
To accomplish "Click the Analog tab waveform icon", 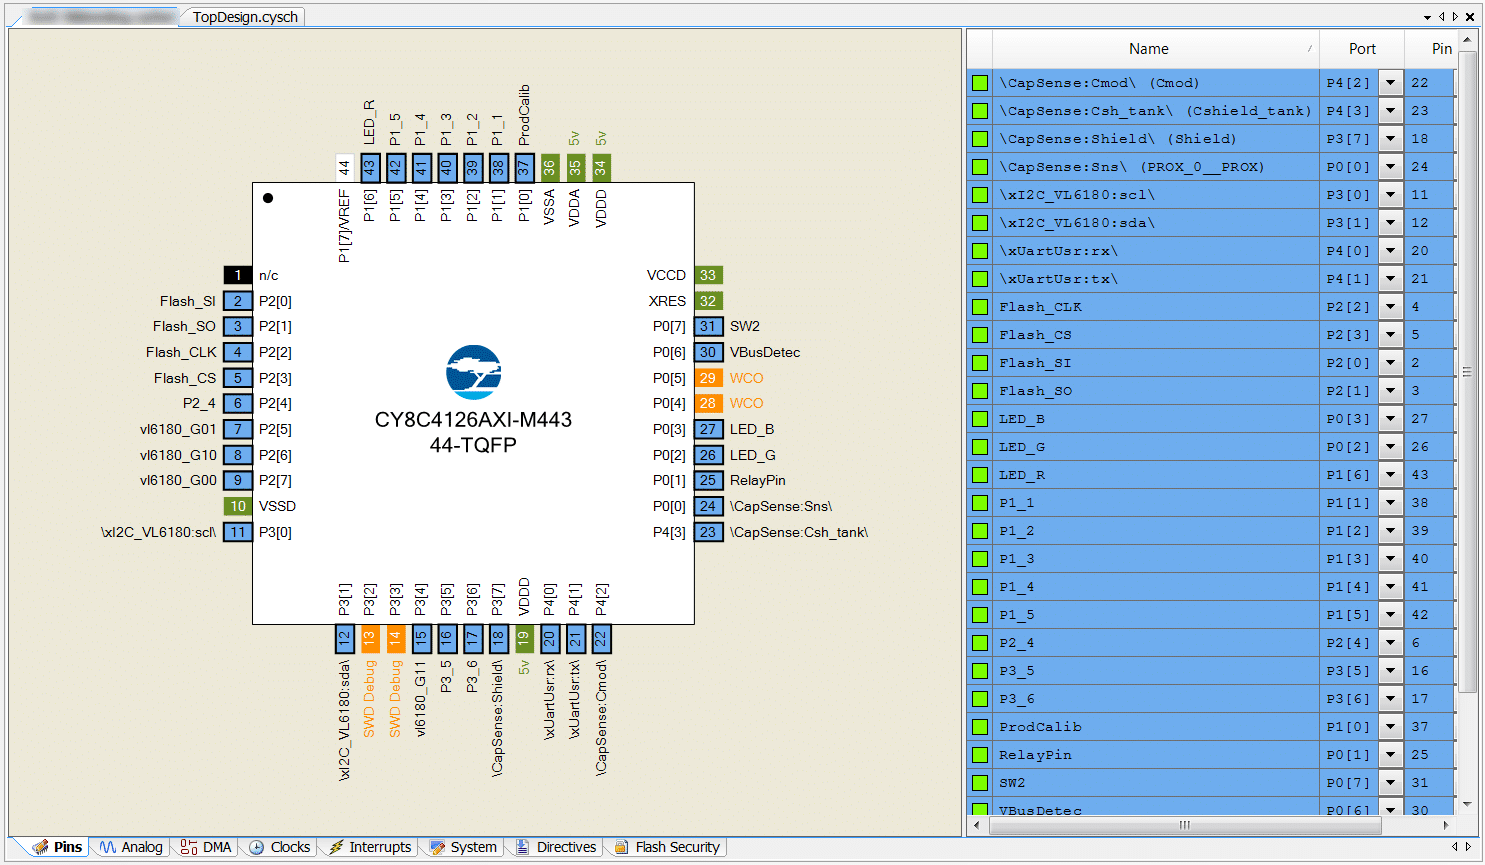I will (x=107, y=847).
